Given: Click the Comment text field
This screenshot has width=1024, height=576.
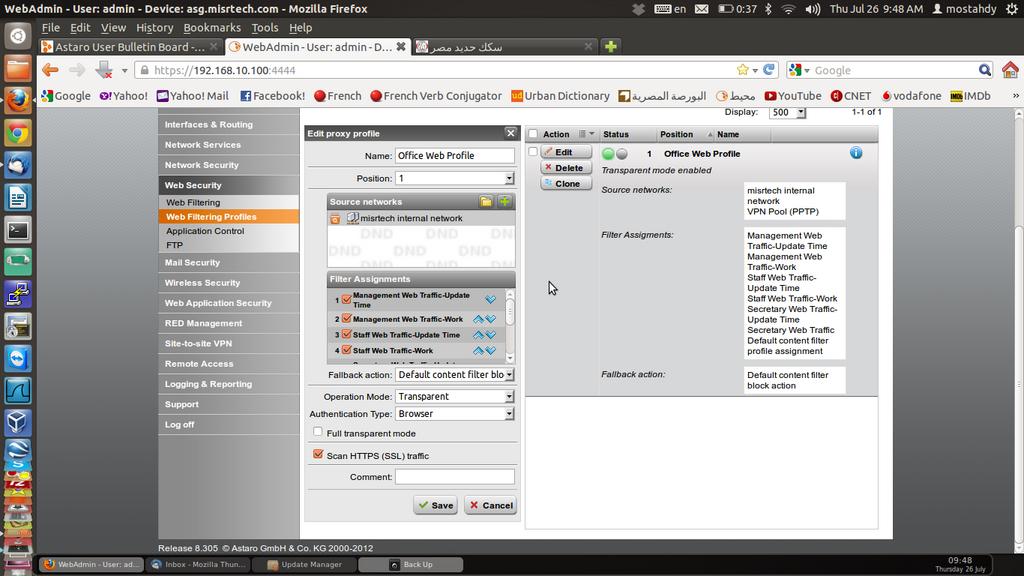Looking at the screenshot, I should 454,477.
